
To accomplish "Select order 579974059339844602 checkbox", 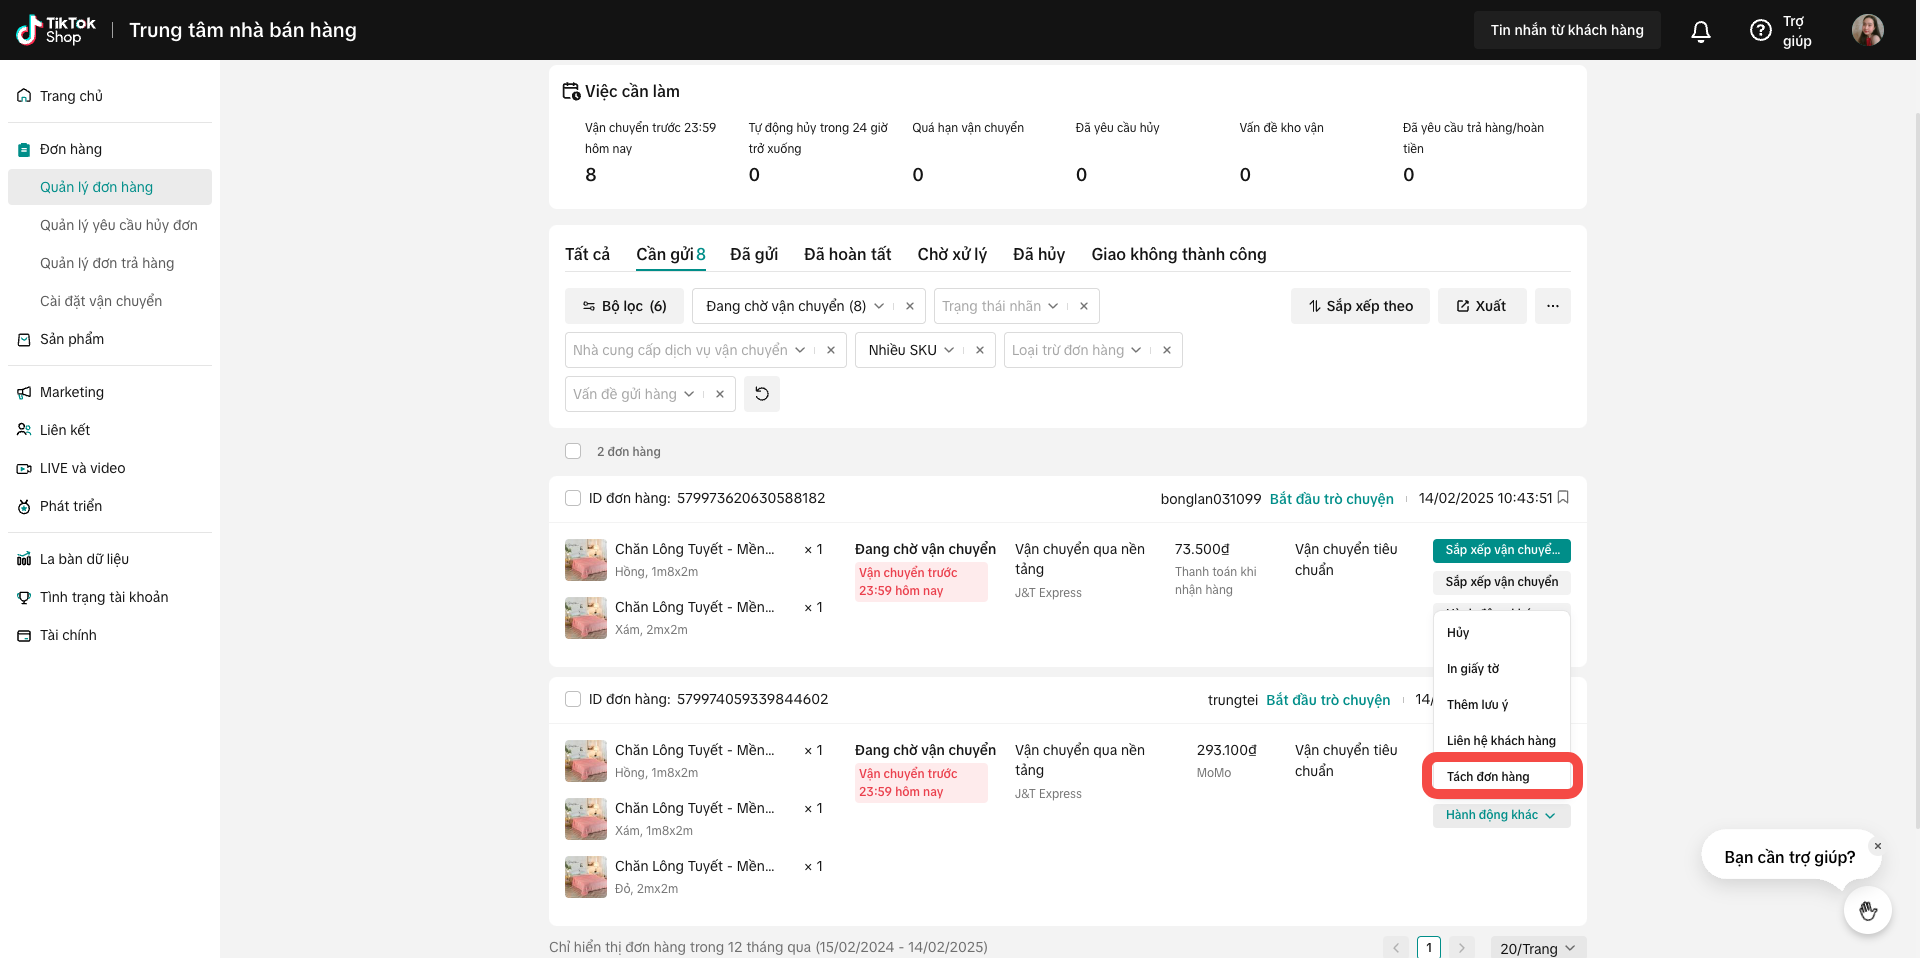I will point(573,699).
